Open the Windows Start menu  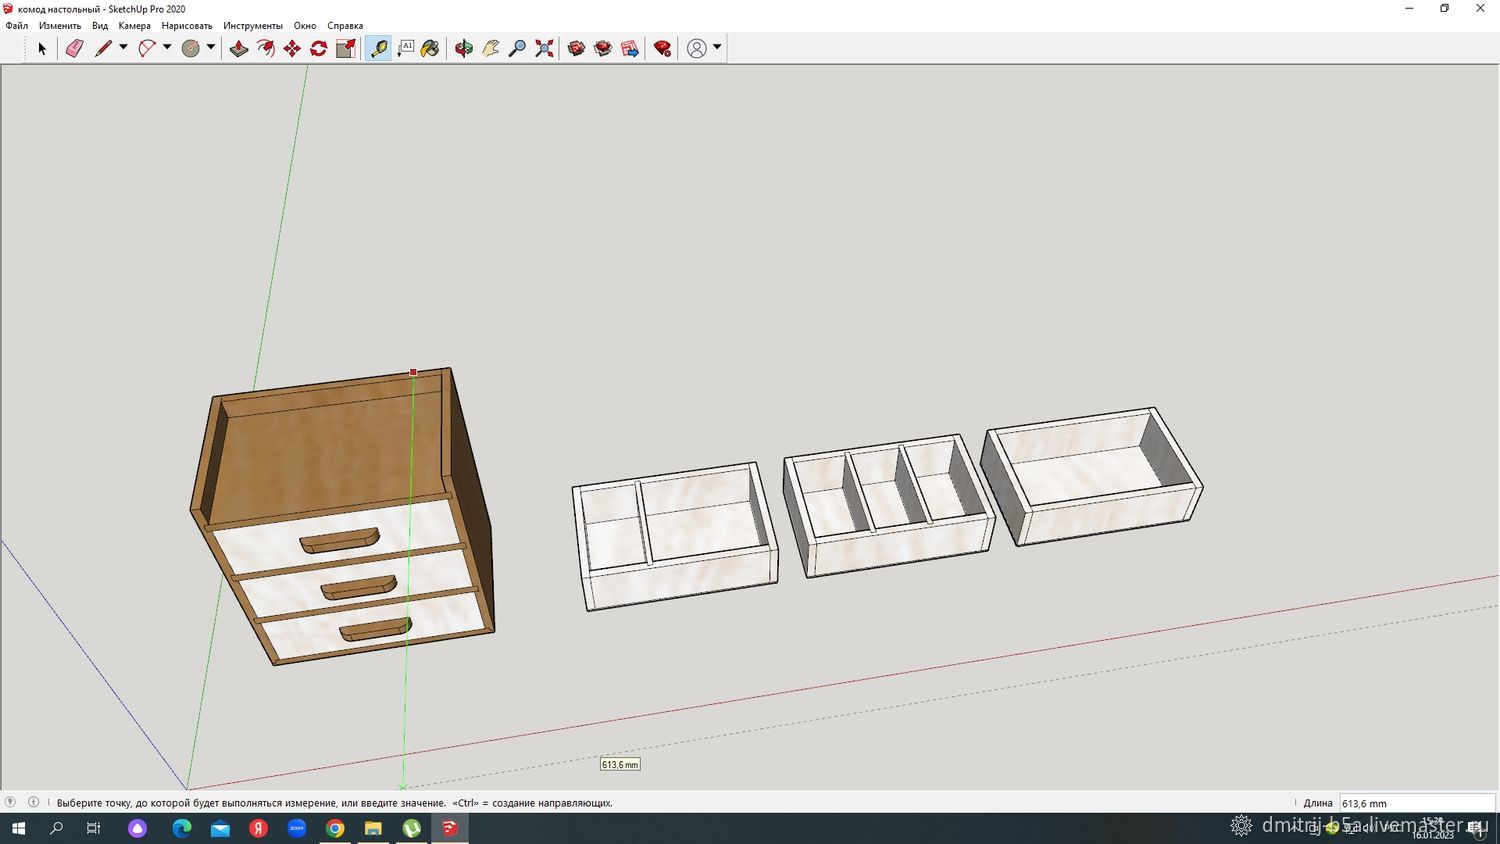coord(18,828)
